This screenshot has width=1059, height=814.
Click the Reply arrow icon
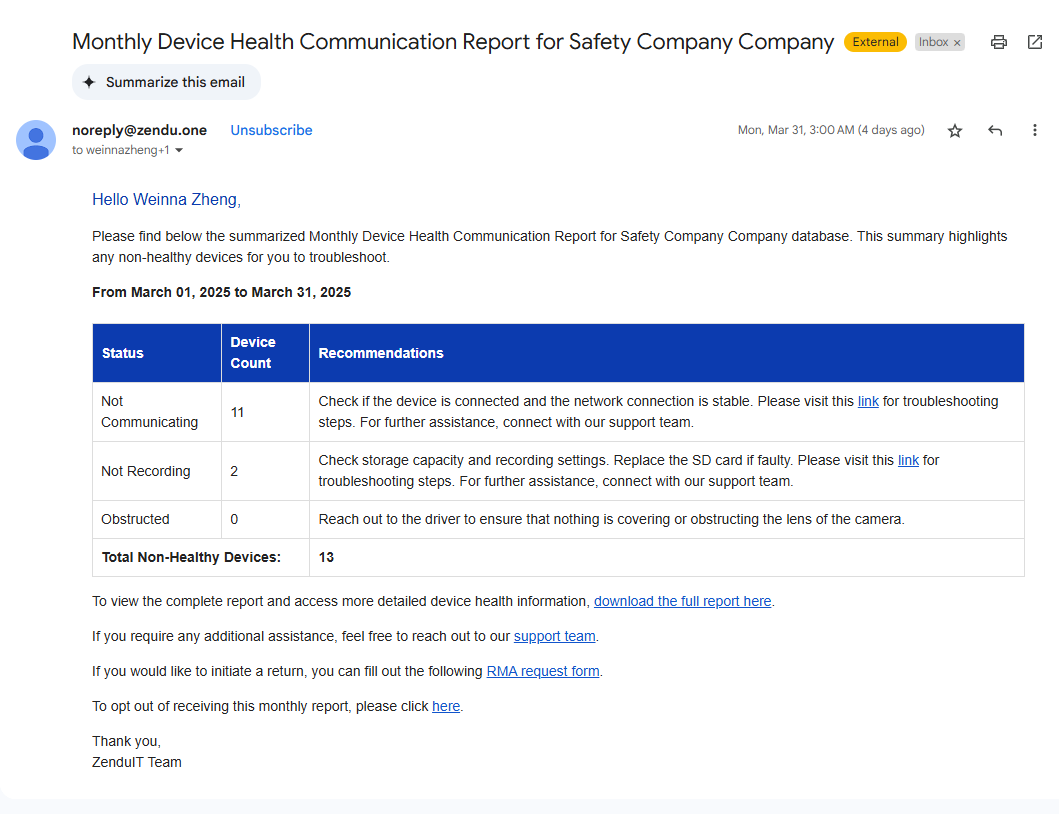pos(995,131)
